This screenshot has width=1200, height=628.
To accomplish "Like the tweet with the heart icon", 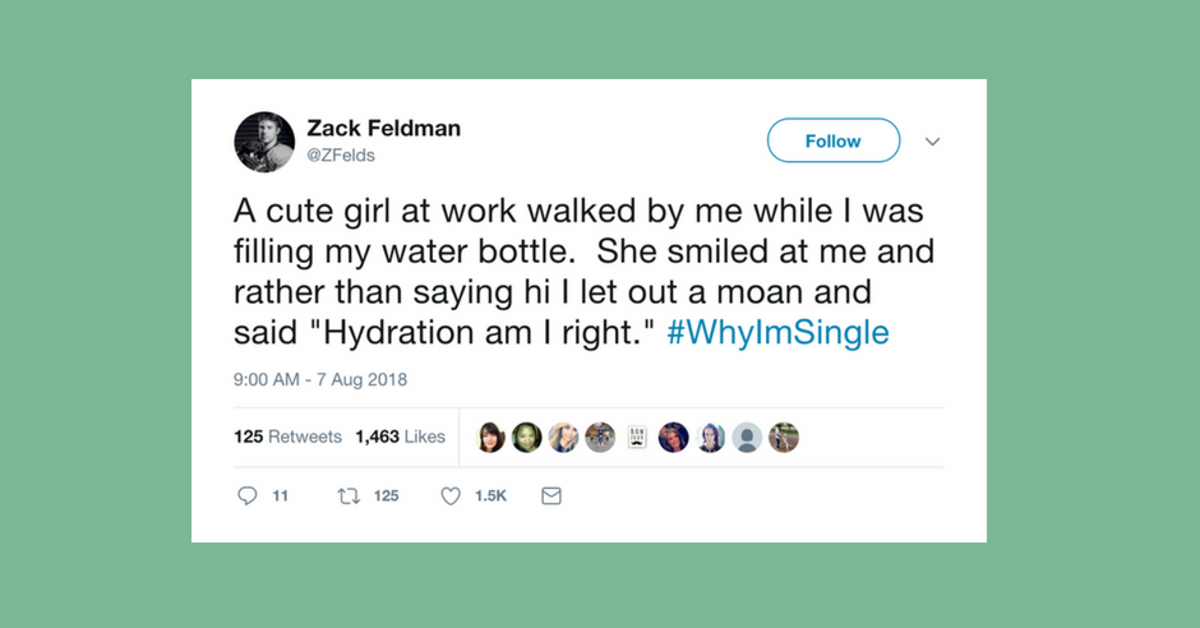I will 451,495.
